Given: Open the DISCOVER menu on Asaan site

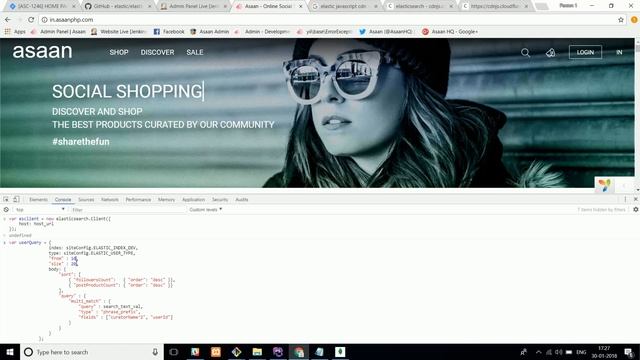Looking at the screenshot, I should [158, 52].
